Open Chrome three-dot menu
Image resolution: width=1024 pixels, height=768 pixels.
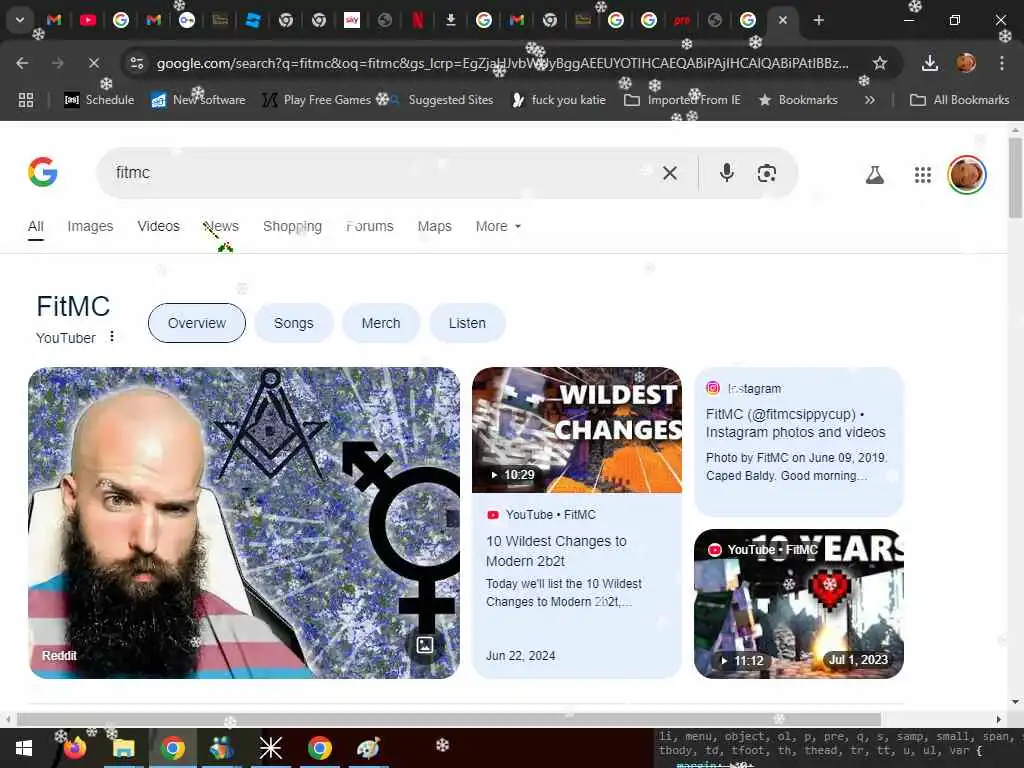coord(1001,63)
